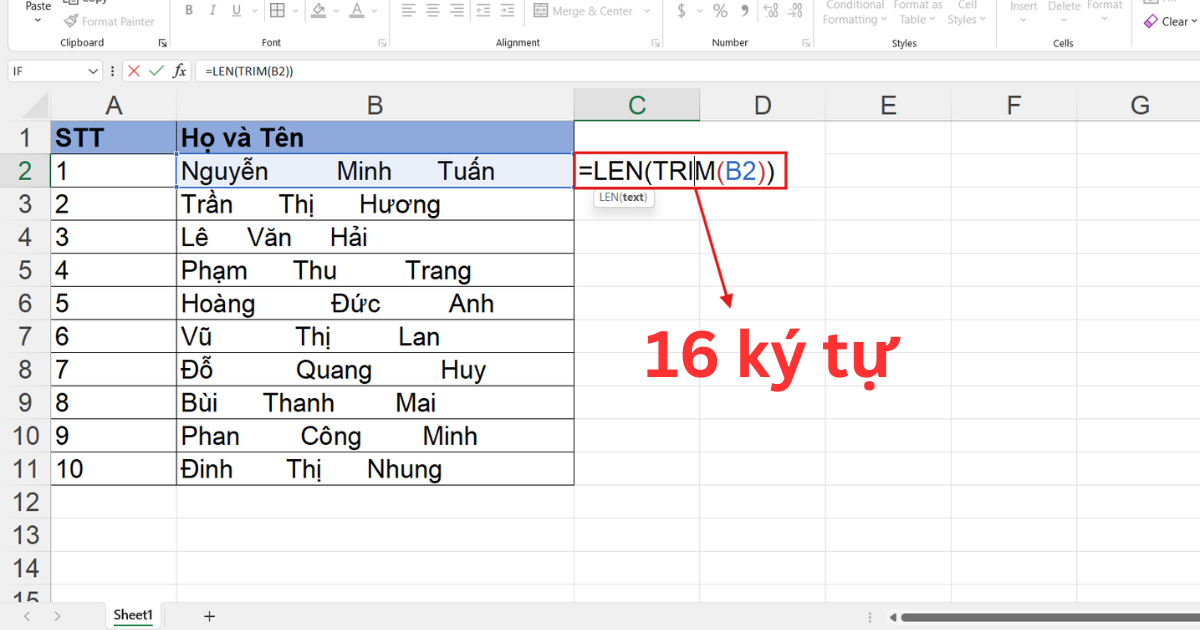The width and height of the screenshot is (1200, 630).
Task: Switch to the Sheet1 tab
Action: [132, 615]
